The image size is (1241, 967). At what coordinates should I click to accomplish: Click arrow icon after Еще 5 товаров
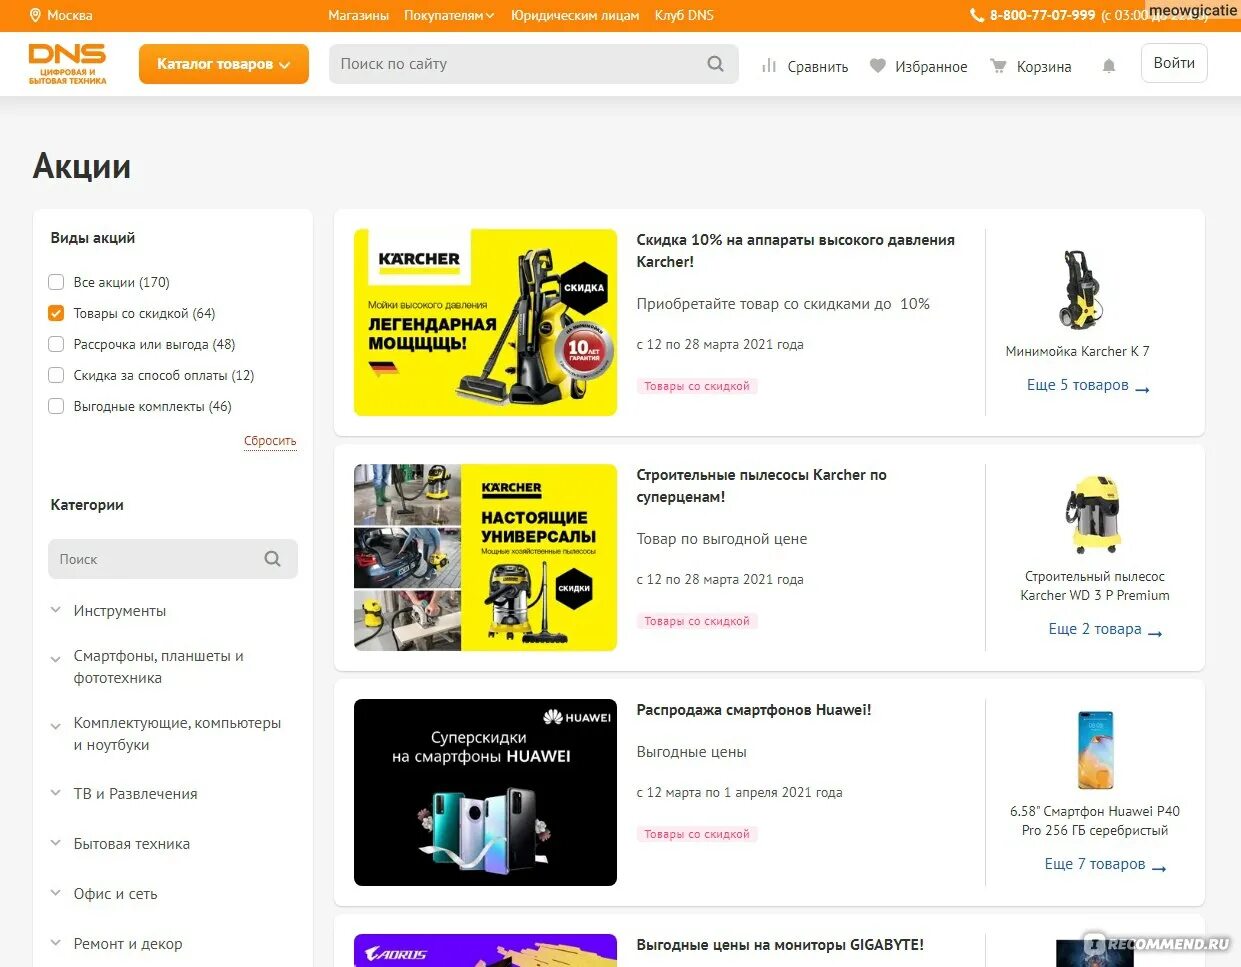click(x=1143, y=388)
